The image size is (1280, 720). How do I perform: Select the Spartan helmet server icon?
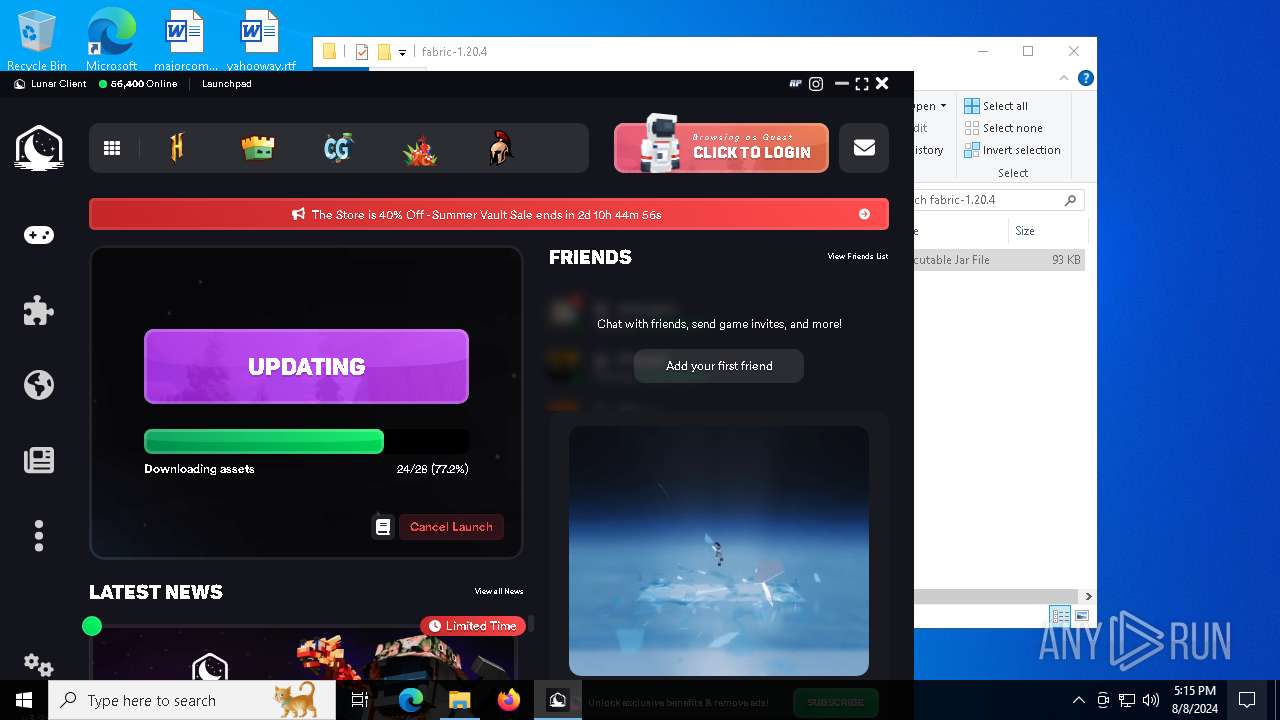point(501,149)
